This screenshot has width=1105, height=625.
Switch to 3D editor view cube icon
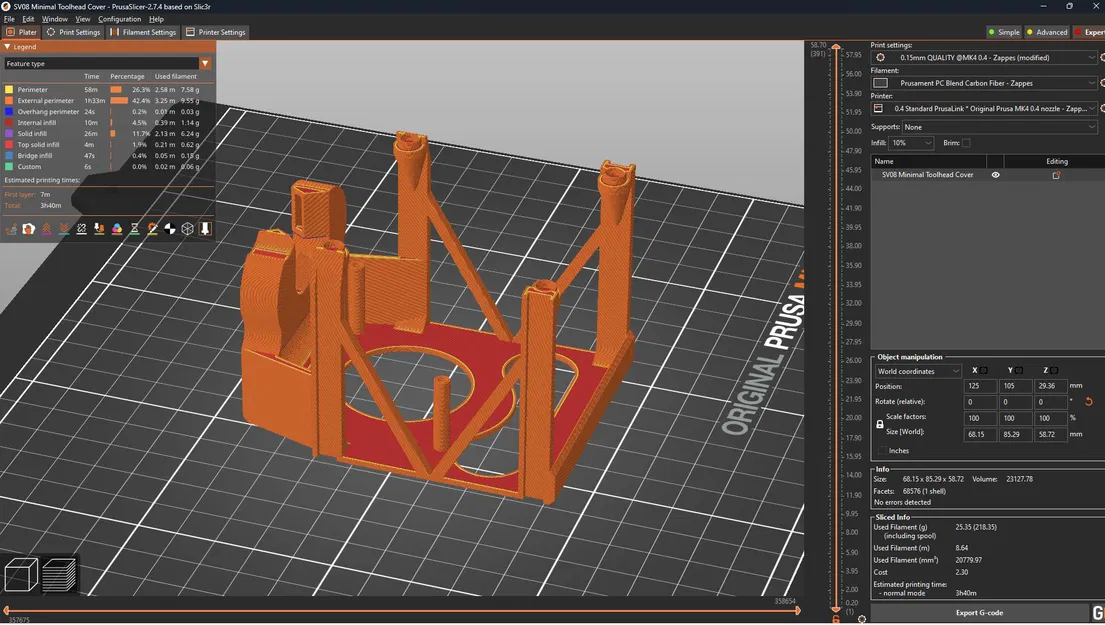coord(20,574)
